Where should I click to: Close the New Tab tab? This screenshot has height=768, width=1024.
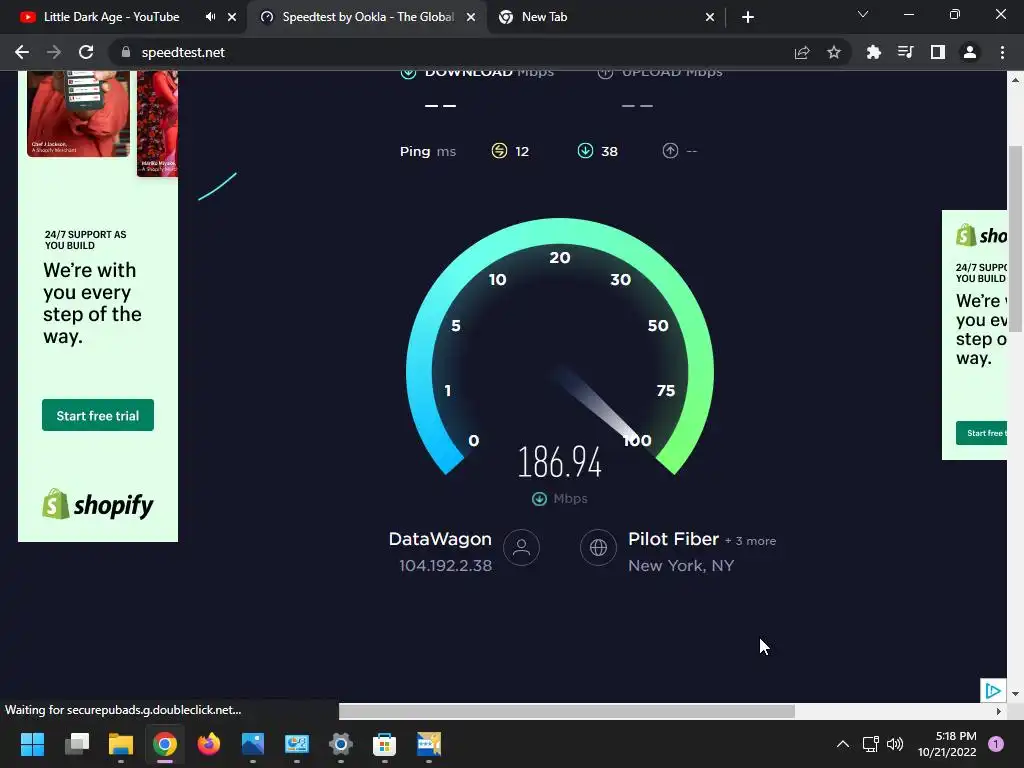[710, 17]
